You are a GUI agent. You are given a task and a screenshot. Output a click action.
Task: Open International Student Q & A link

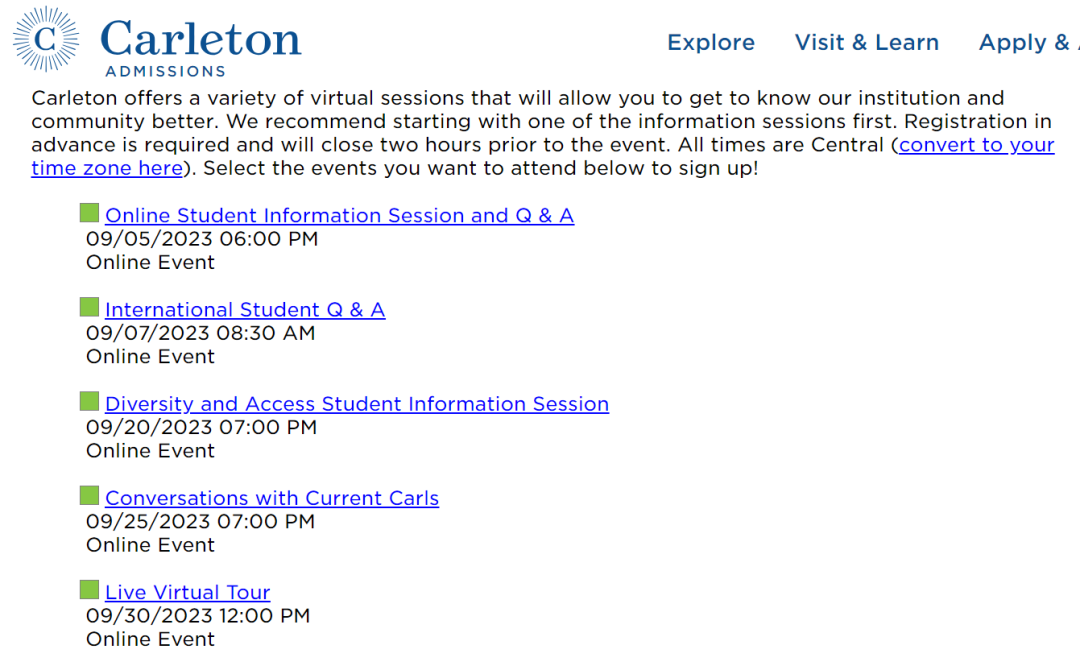coord(245,310)
